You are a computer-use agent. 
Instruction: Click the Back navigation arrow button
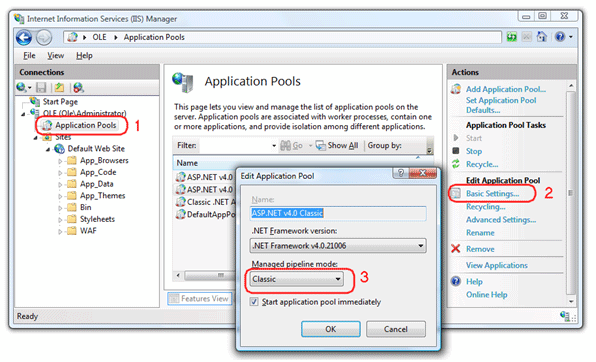[x=24, y=38]
